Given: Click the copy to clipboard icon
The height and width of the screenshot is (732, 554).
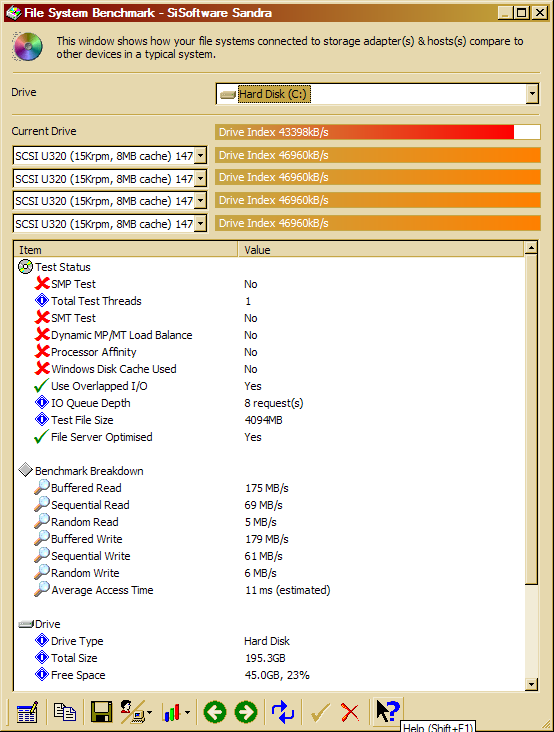Looking at the screenshot, I should (x=64, y=712).
